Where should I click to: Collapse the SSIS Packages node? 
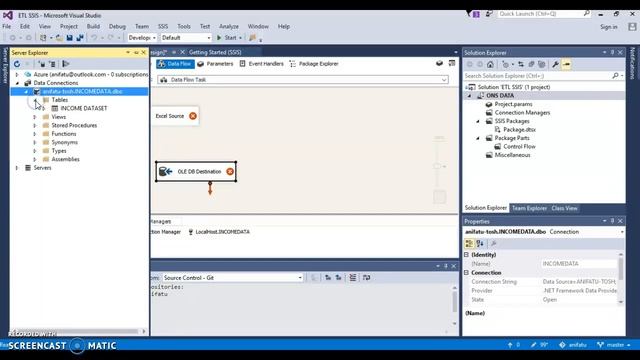click(x=478, y=121)
